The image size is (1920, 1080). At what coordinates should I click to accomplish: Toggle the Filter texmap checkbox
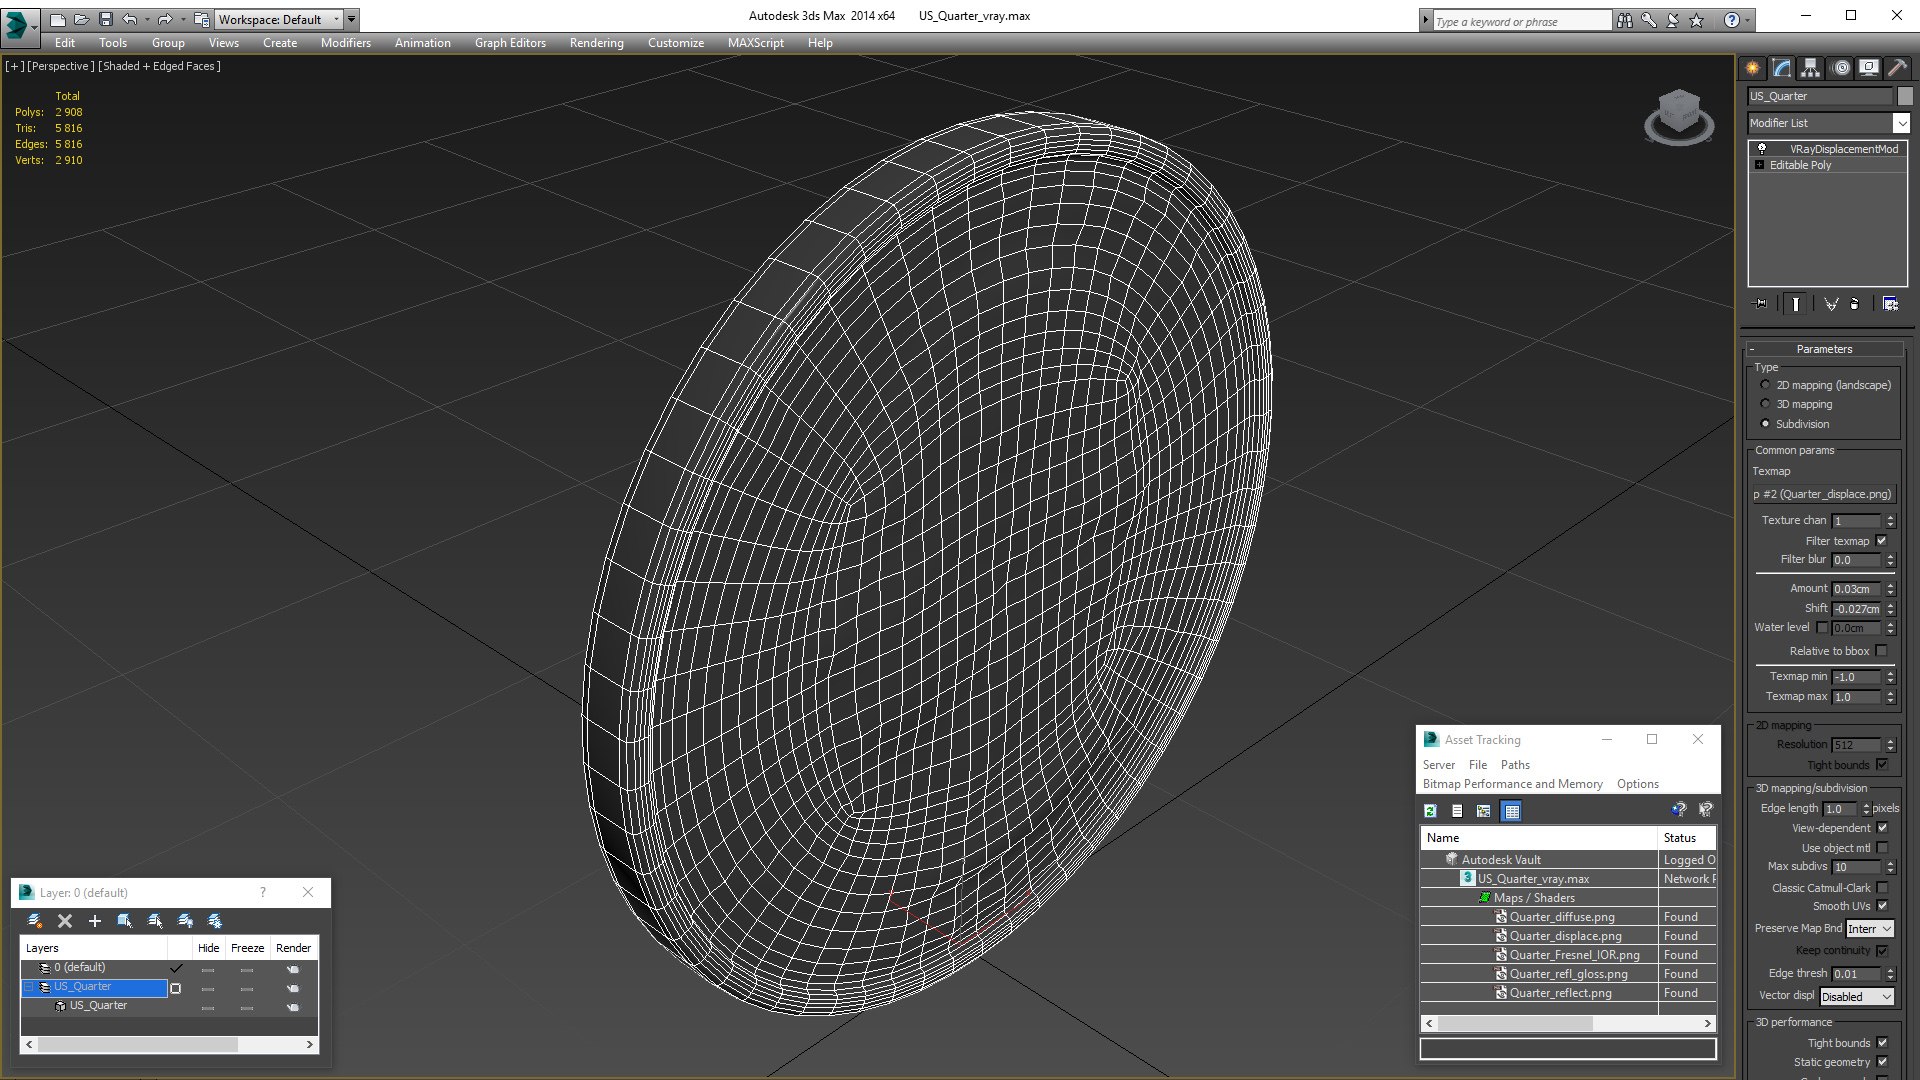pos(1881,541)
